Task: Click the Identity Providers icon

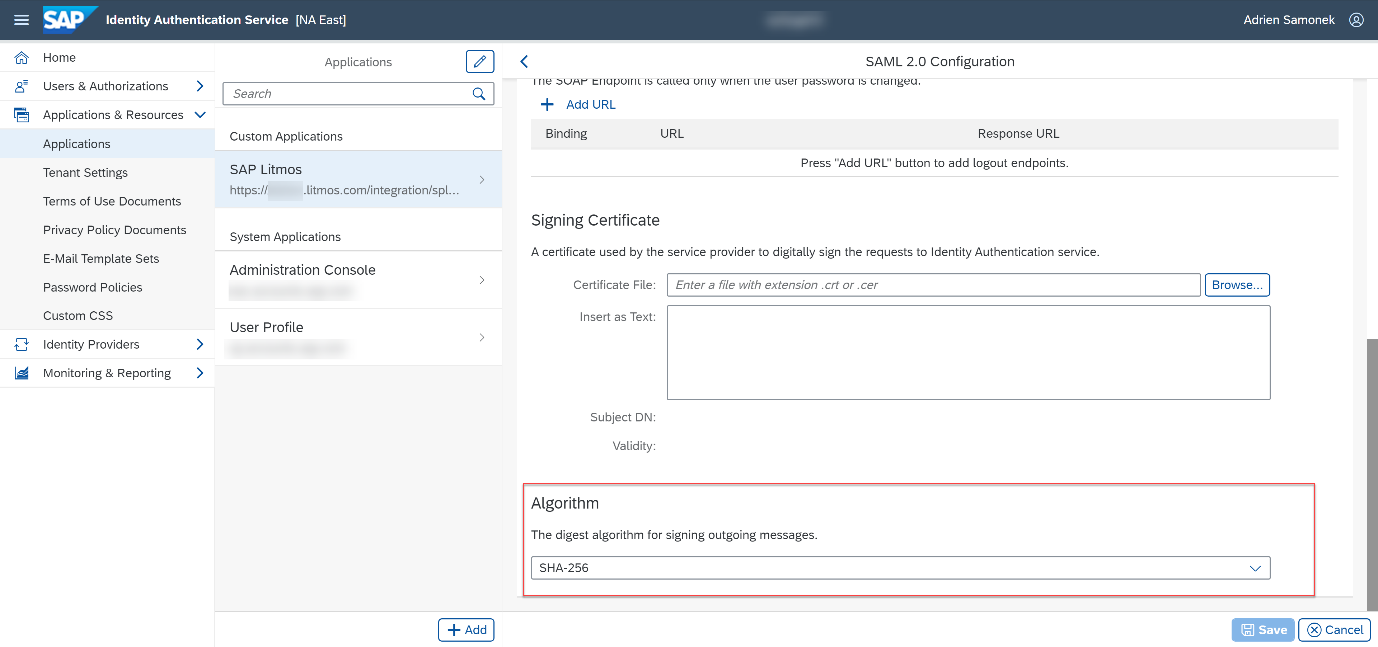Action: 21,345
